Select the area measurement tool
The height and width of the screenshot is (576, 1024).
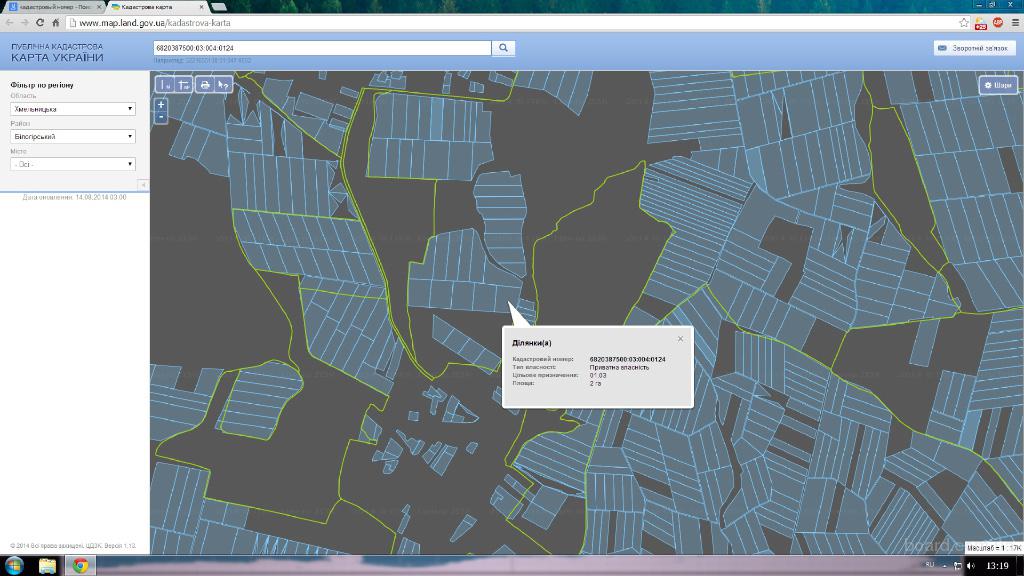coord(183,85)
